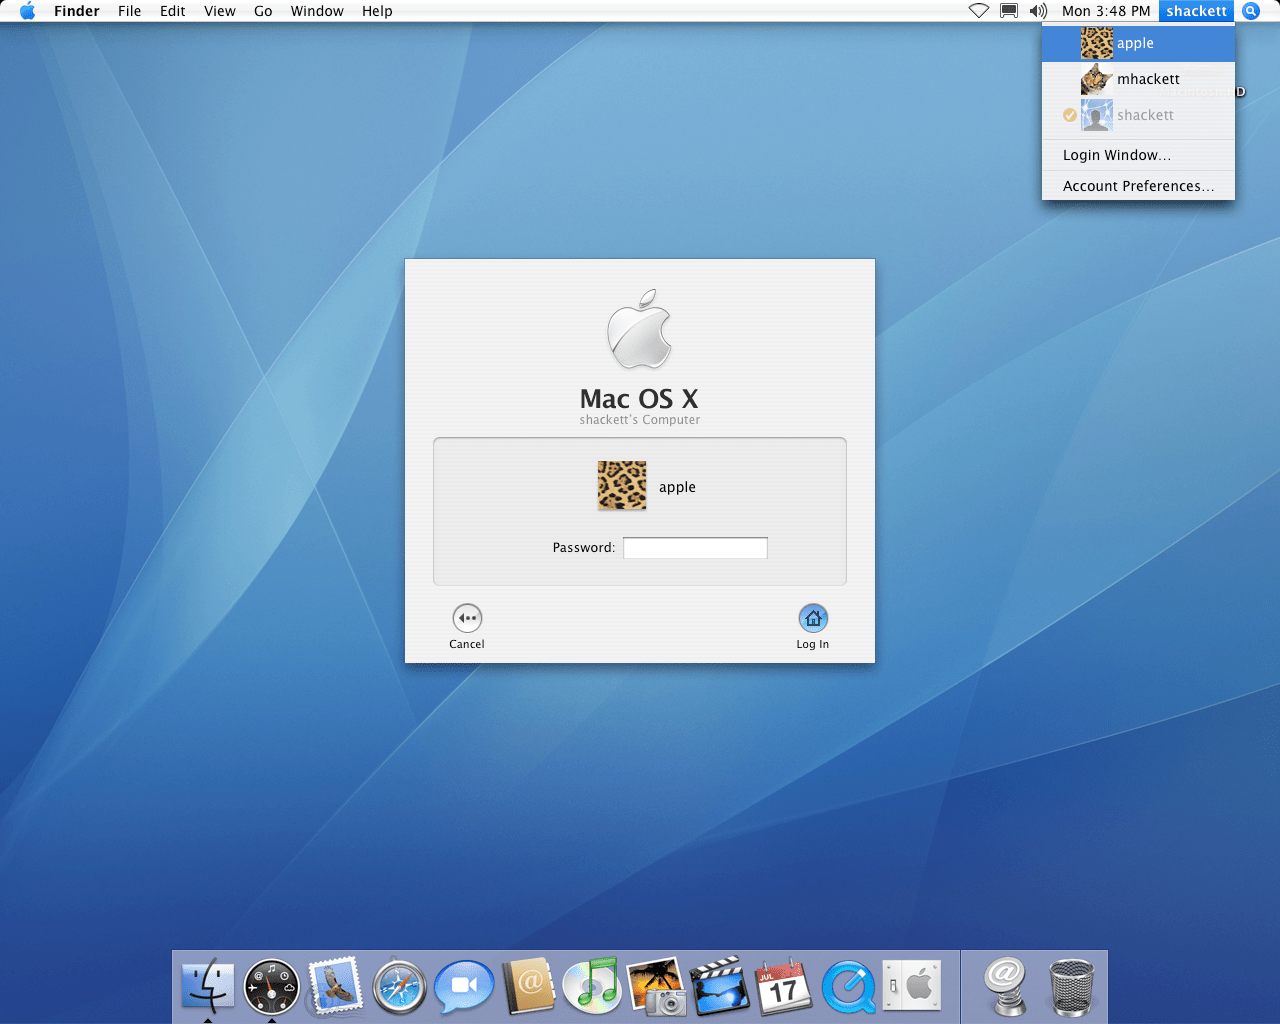Launch iCal calendar from the dock
Viewport: 1280px width, 1024px height.
783,986
